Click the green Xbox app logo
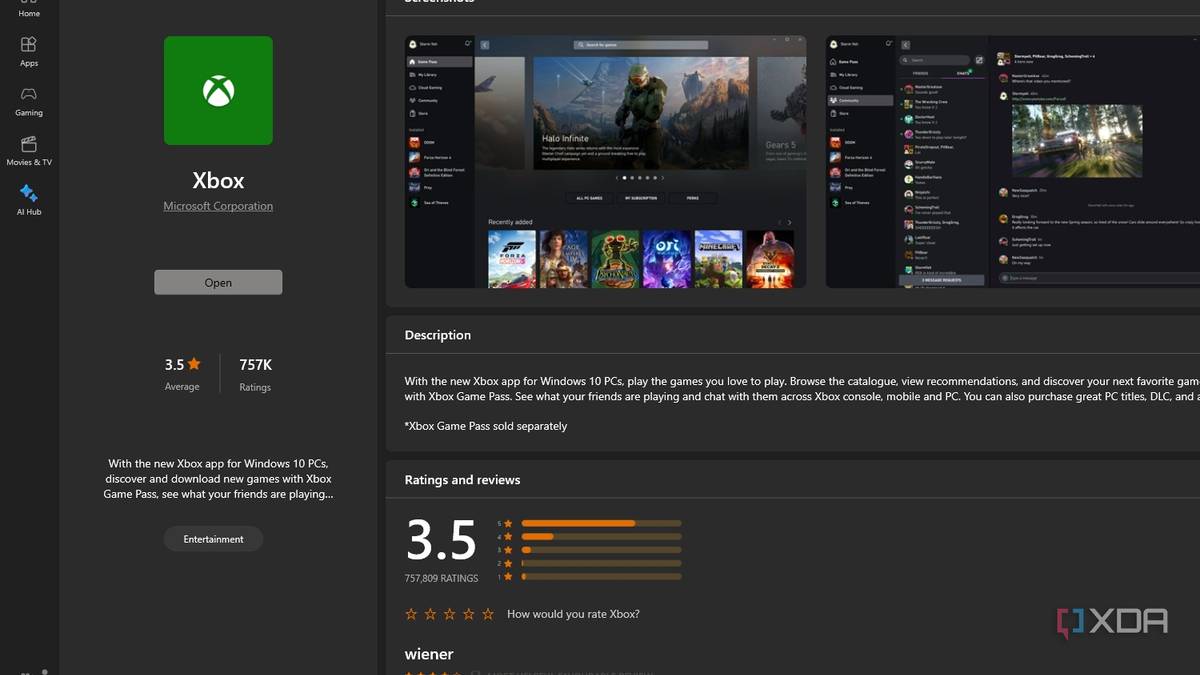The width and height of the screenshot is (1200, 675). pyautogui.click(x=218, y=91)
